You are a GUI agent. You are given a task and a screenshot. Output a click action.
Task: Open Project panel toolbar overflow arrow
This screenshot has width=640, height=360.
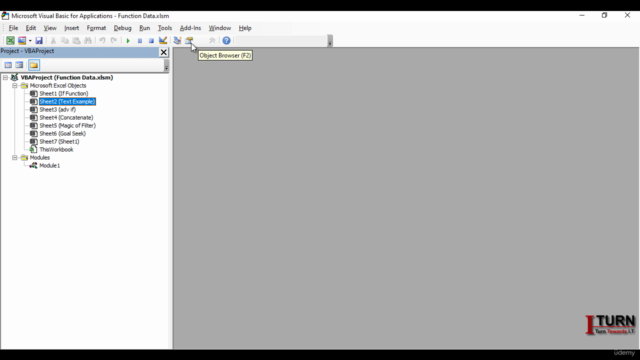pyautogui.click(x=166, y=65)
